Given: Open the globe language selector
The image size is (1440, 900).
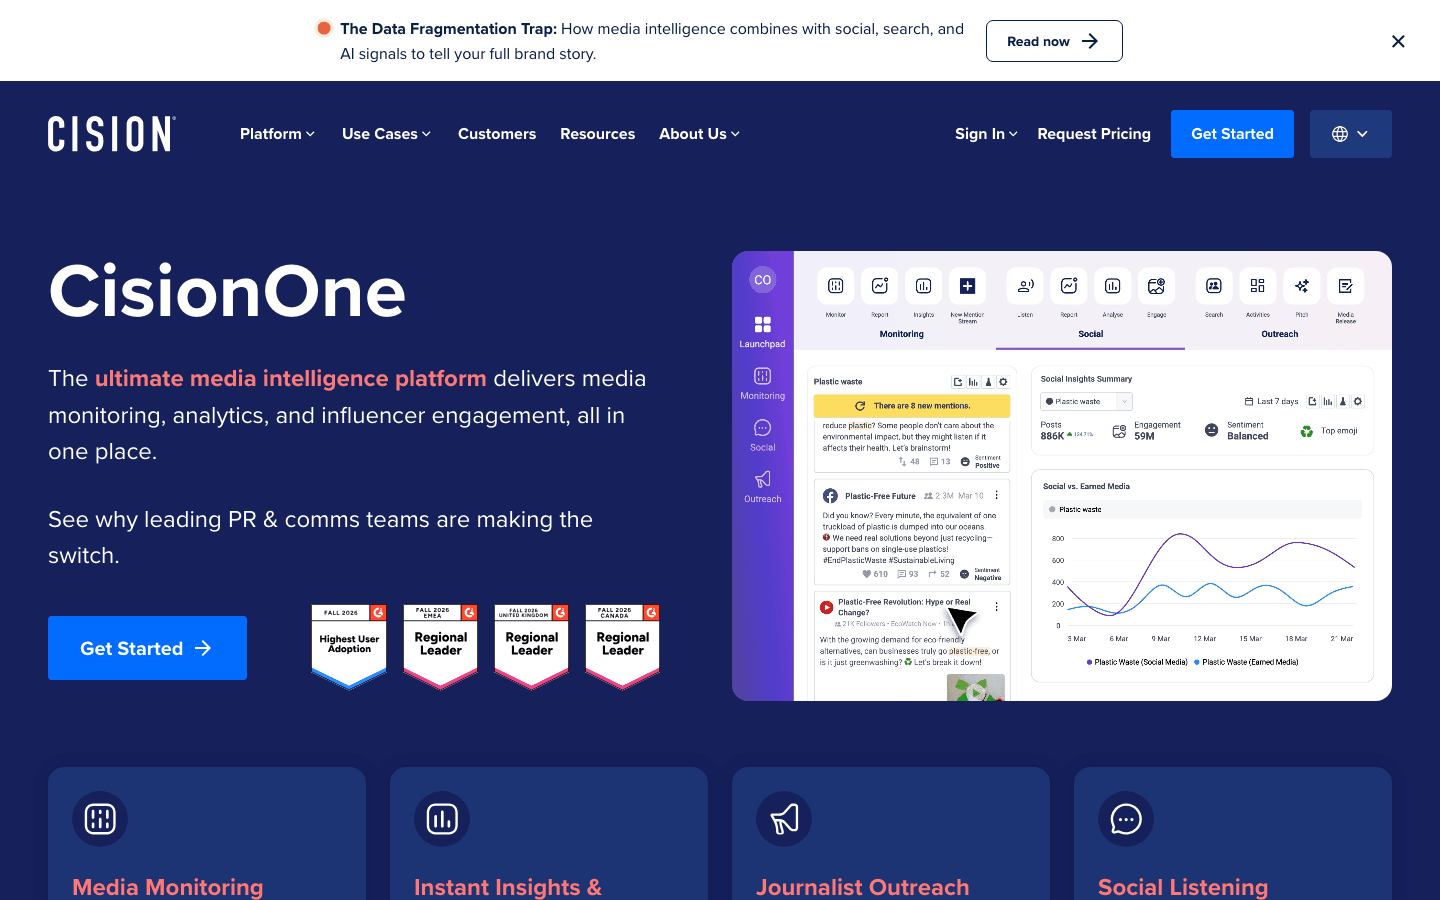Looking at the screenshot, I should point(1350,134).
